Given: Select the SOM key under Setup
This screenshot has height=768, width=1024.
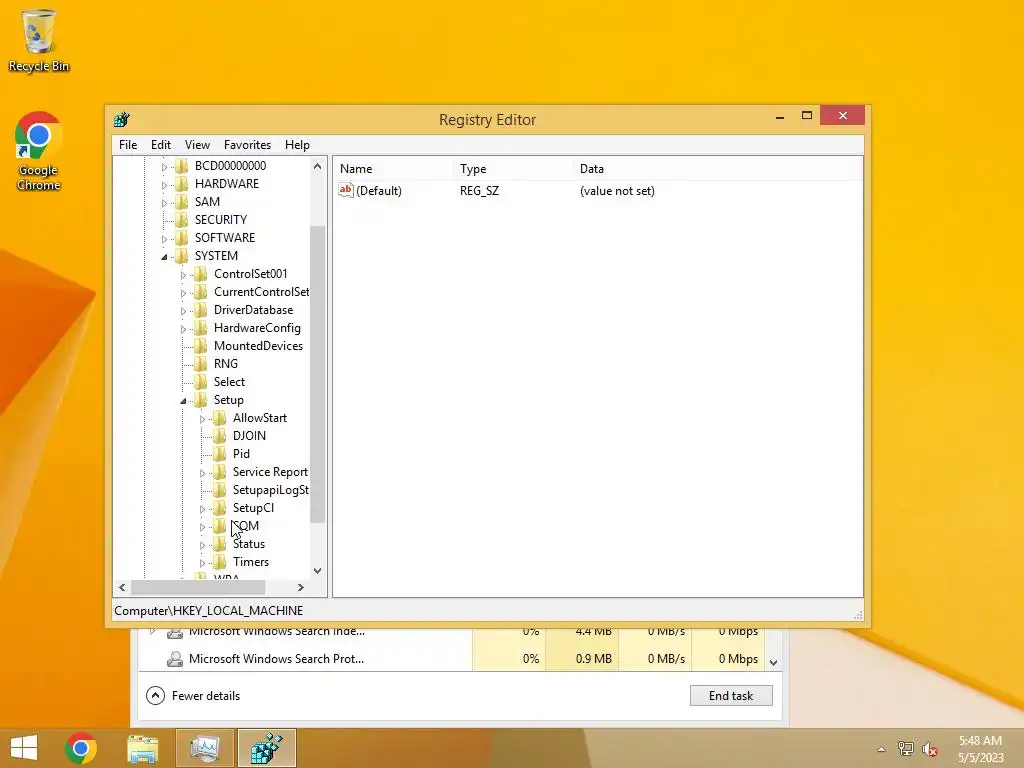Looking at the screenshot, I should (x=246, y=526).
